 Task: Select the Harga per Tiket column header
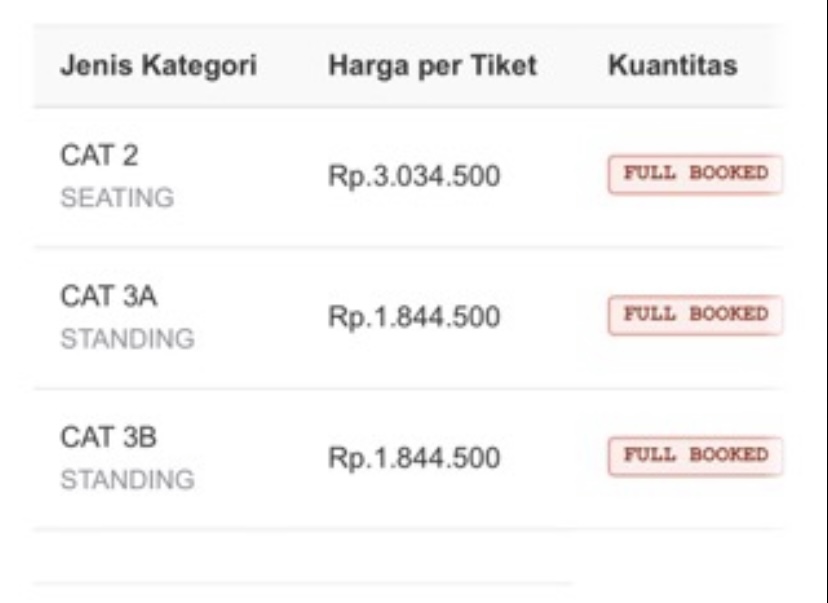pyautogui.click(x=432, y=67)
